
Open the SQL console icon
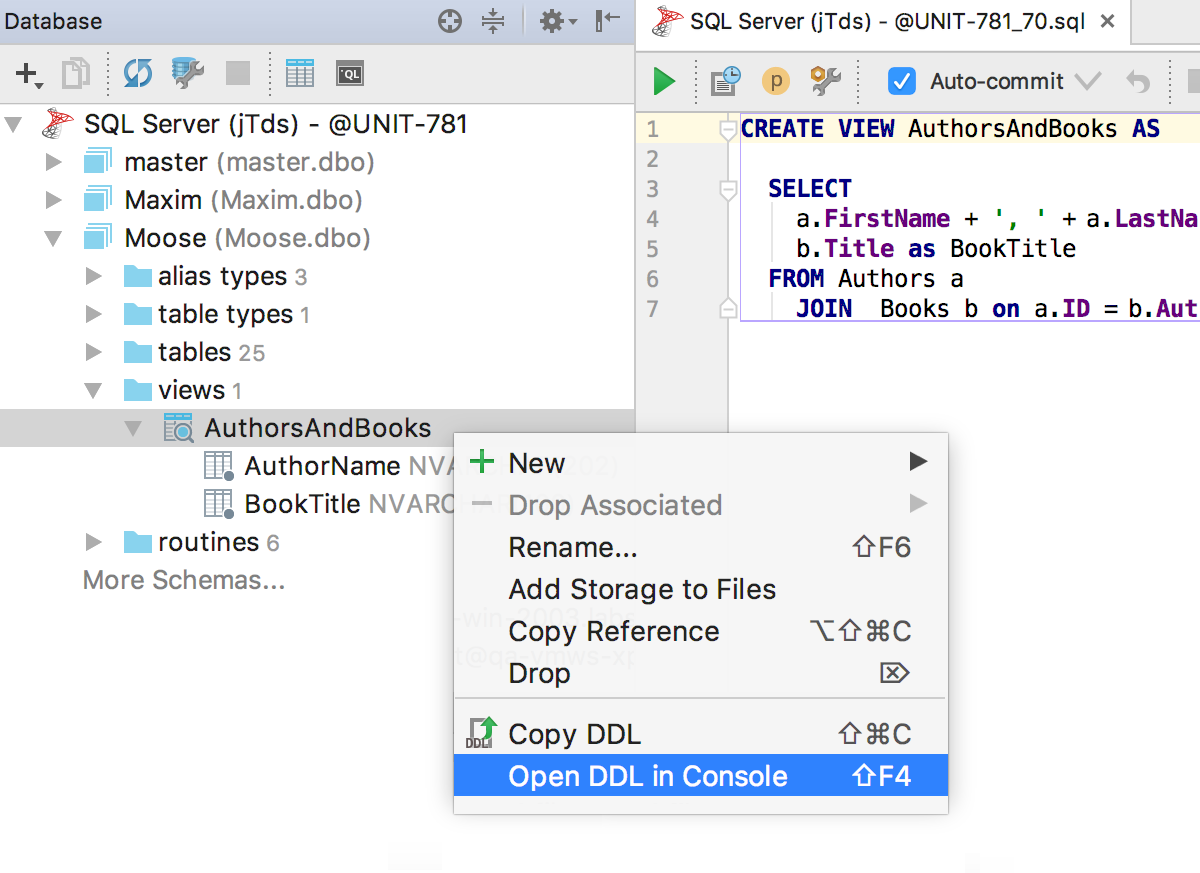(350, 73)
